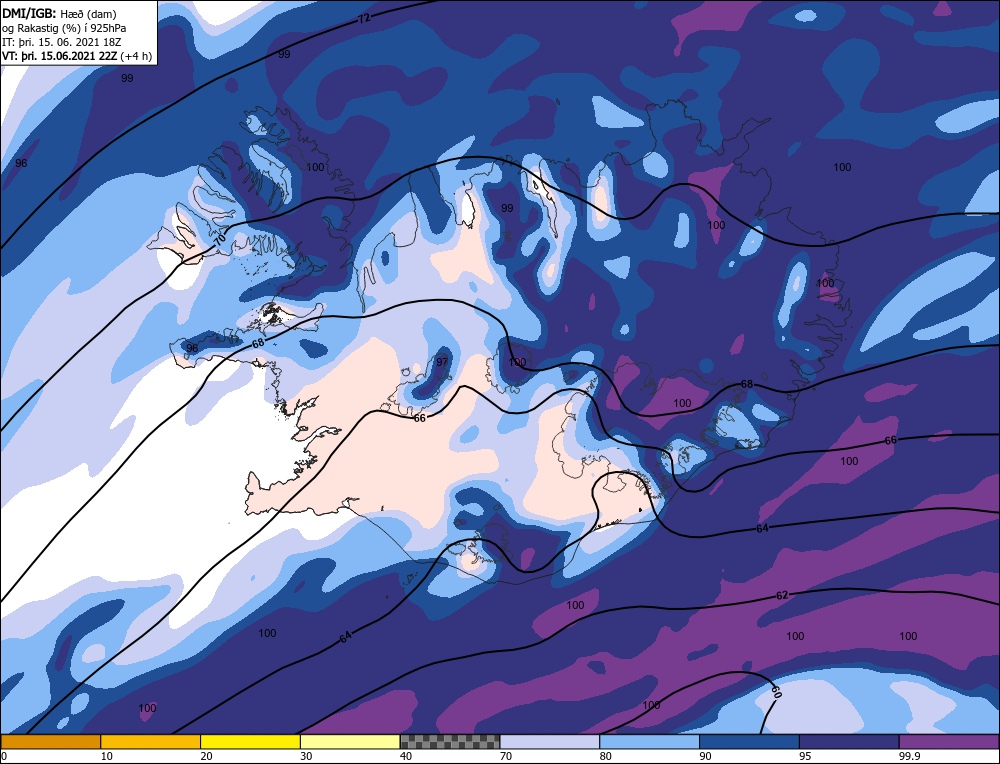The image size is (1000, 764).
Task: Click the dark indigo 95-99.9 legend swatch
Action: (x=849, y=741)
